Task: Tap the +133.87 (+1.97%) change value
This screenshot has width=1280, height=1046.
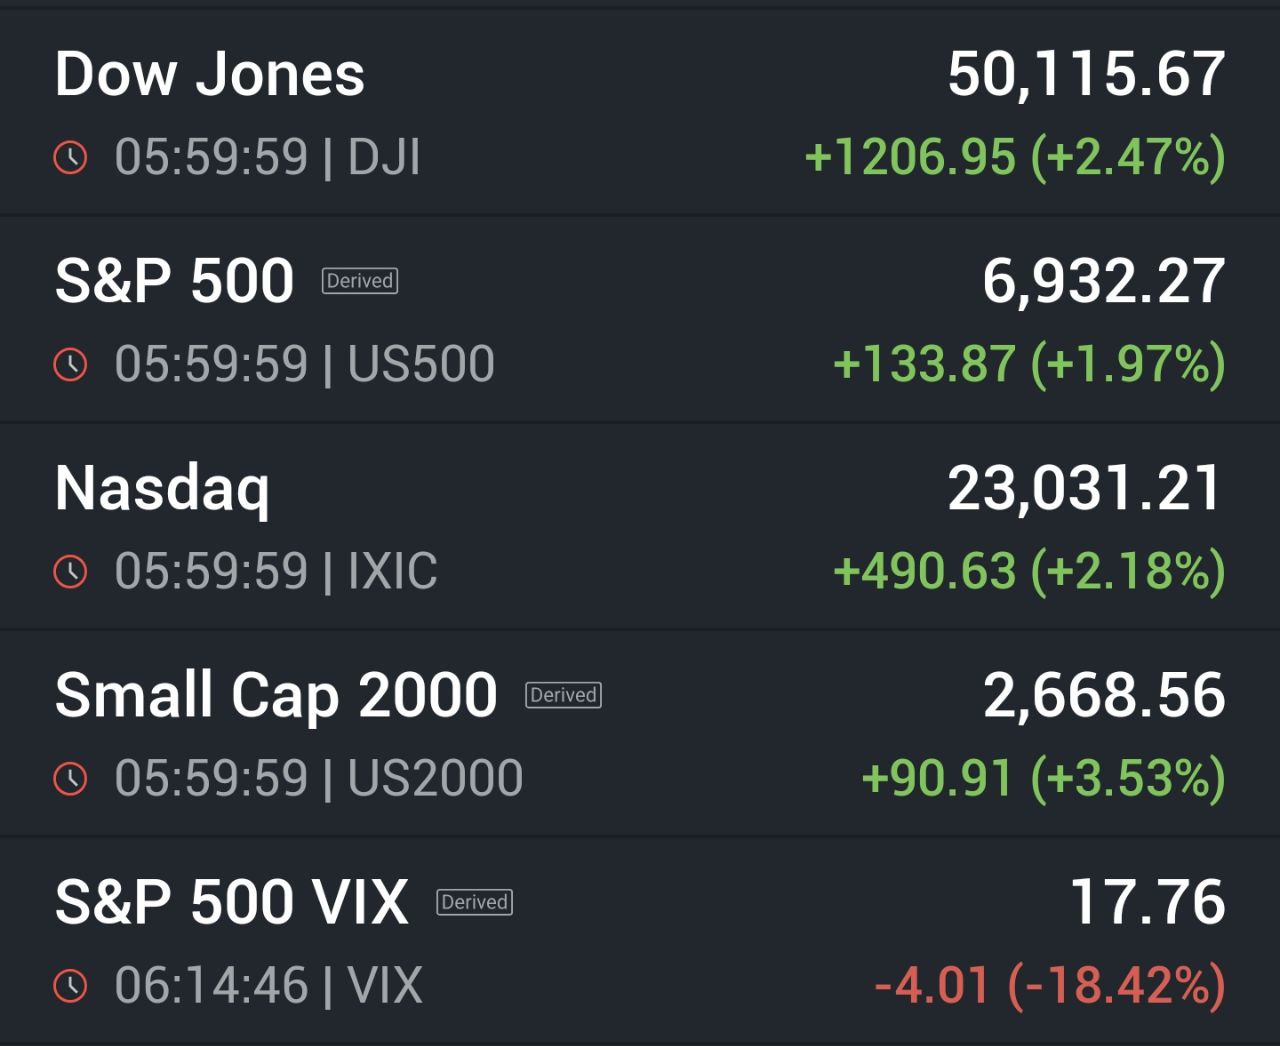Action: coord(1029,364)
